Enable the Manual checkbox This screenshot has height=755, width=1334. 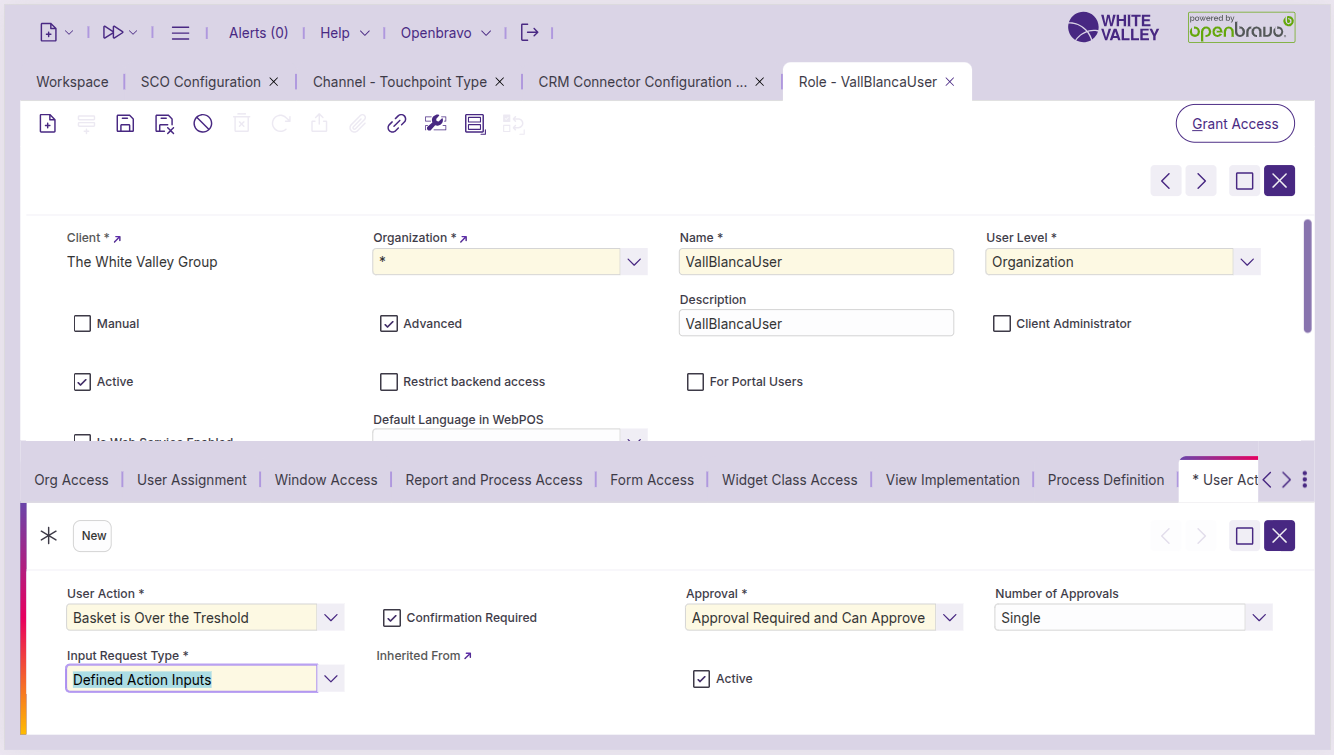(83, 324)
